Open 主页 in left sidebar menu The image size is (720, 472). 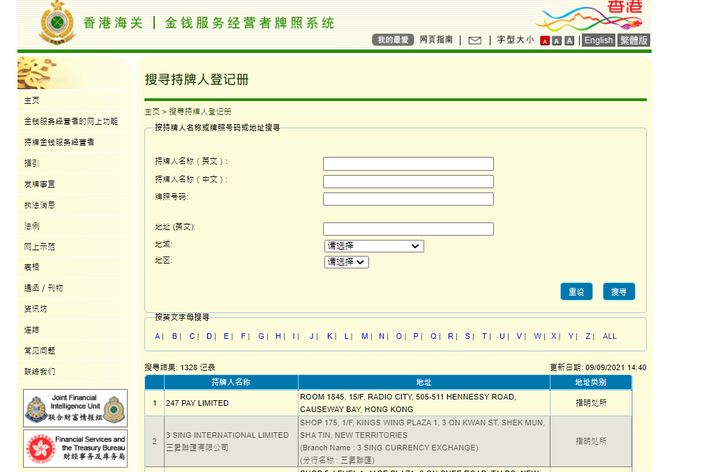point(32,101)
